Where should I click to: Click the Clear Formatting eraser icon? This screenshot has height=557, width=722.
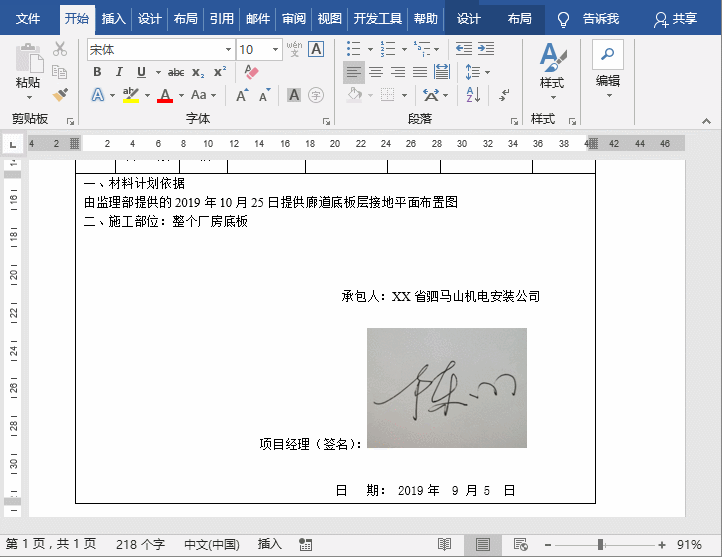(251, 72)
